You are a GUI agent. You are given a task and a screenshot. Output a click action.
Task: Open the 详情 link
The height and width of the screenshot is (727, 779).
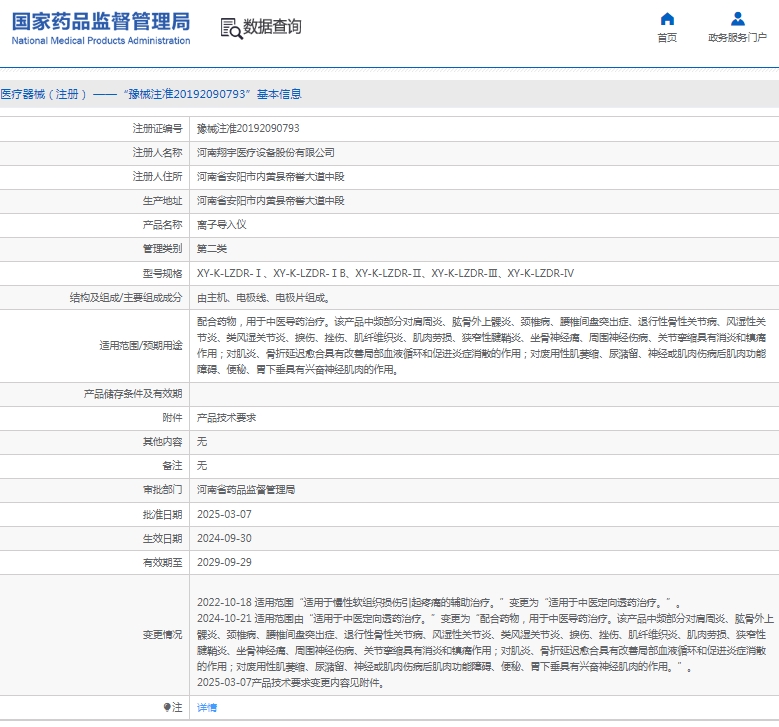tap(207, 708)
